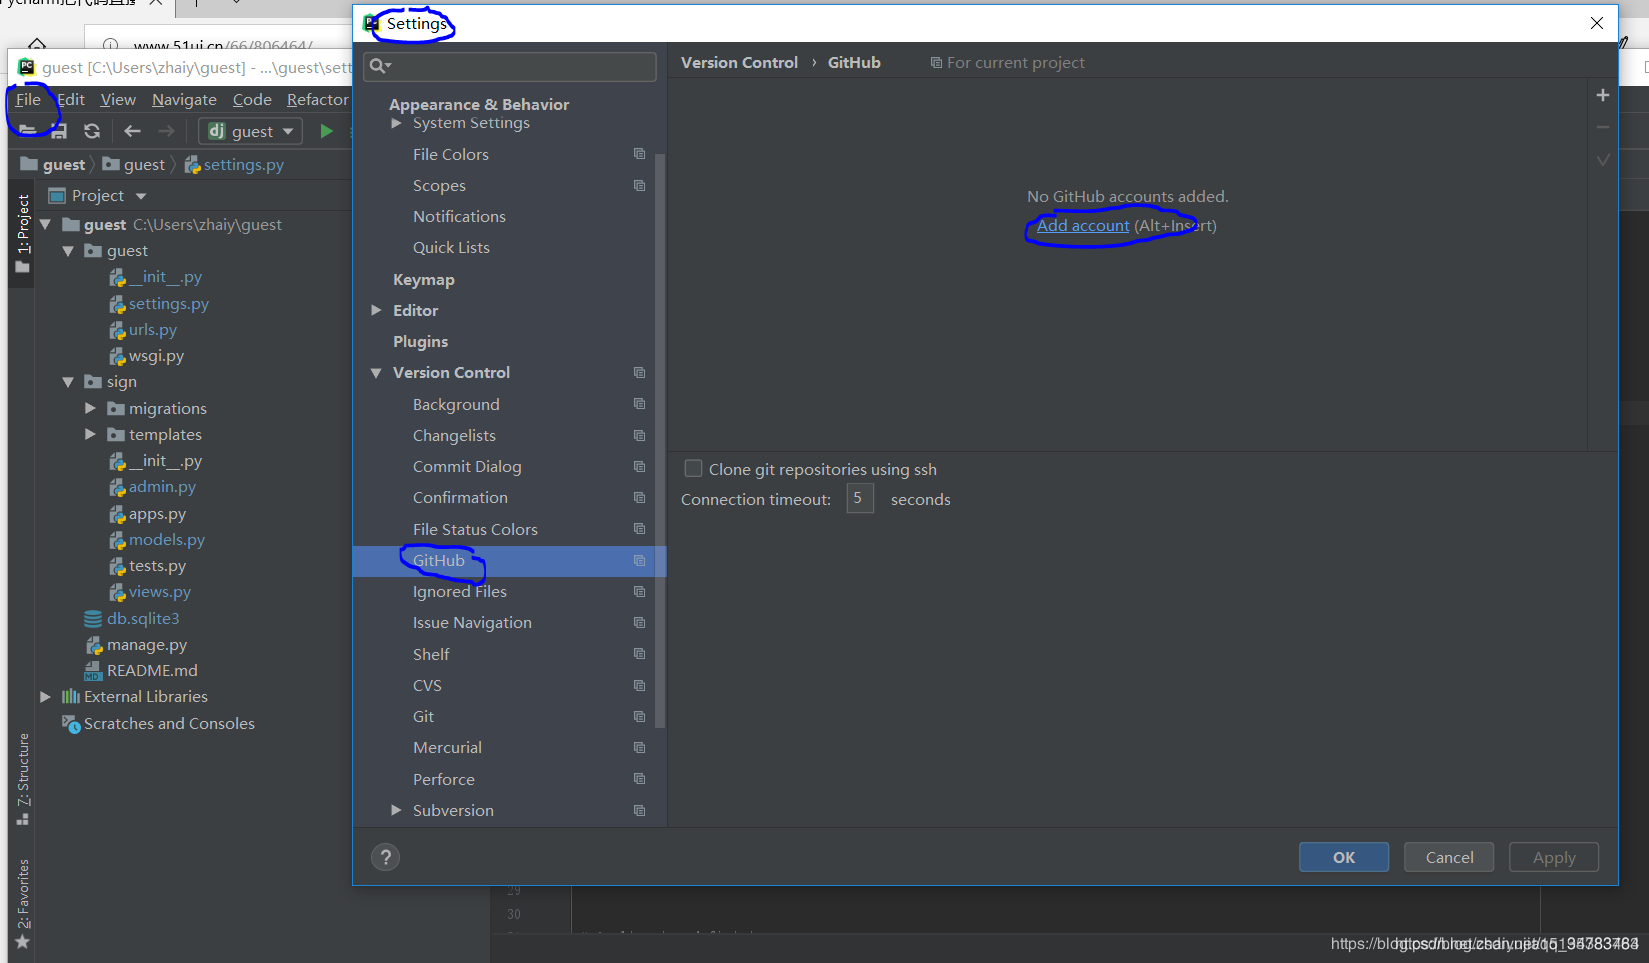Select Keymap in the settings list

[424, 279]
